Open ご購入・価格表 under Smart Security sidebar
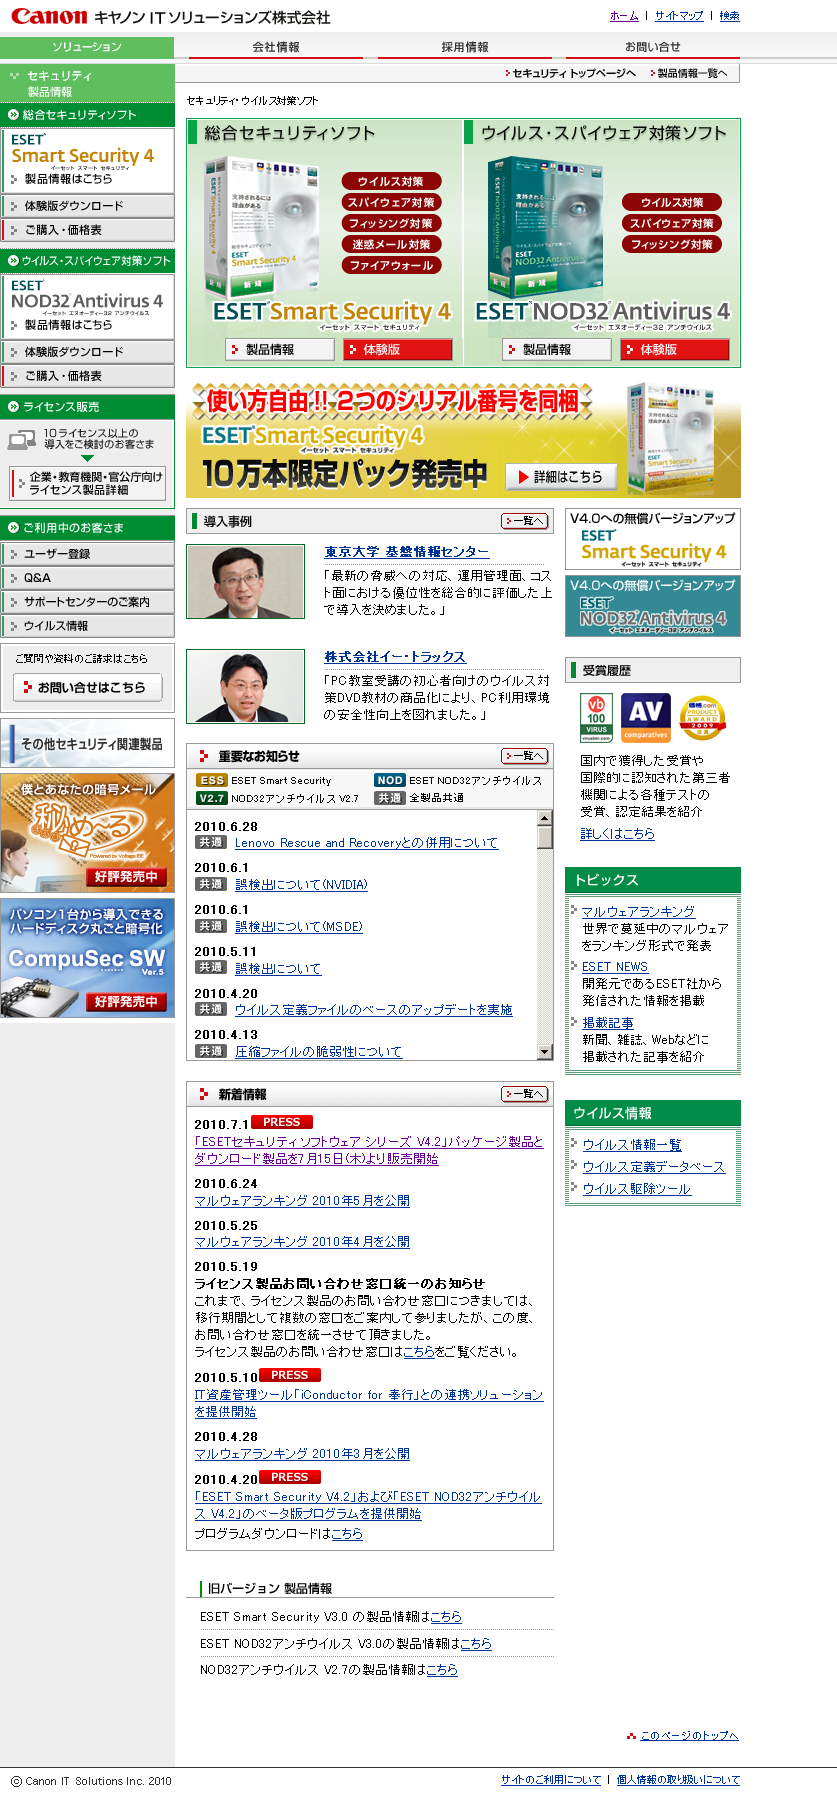 pyautogui.click(x=87, y=230)
